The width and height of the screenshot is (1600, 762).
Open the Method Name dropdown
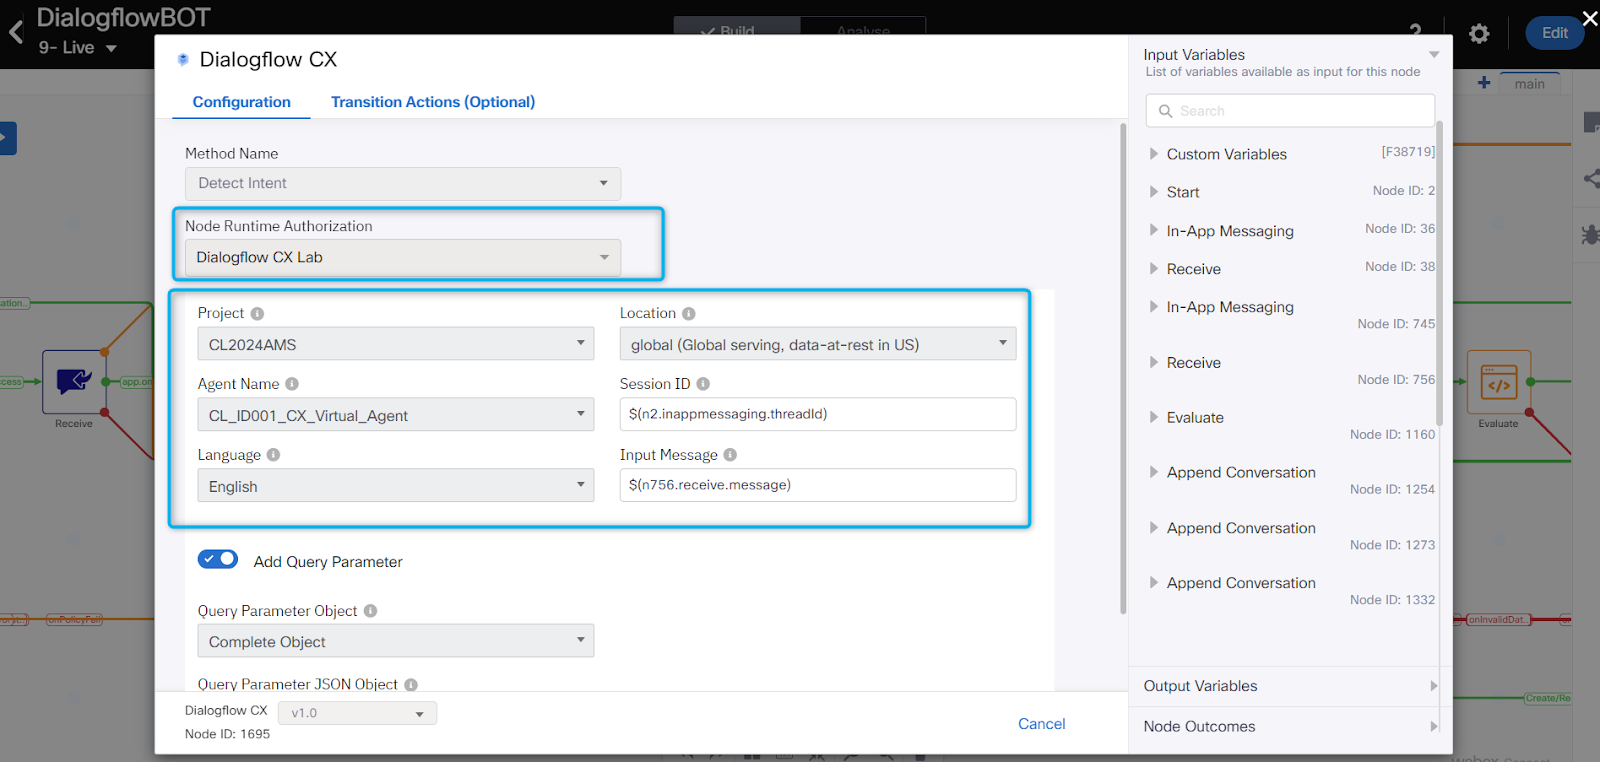coord(403,183)
